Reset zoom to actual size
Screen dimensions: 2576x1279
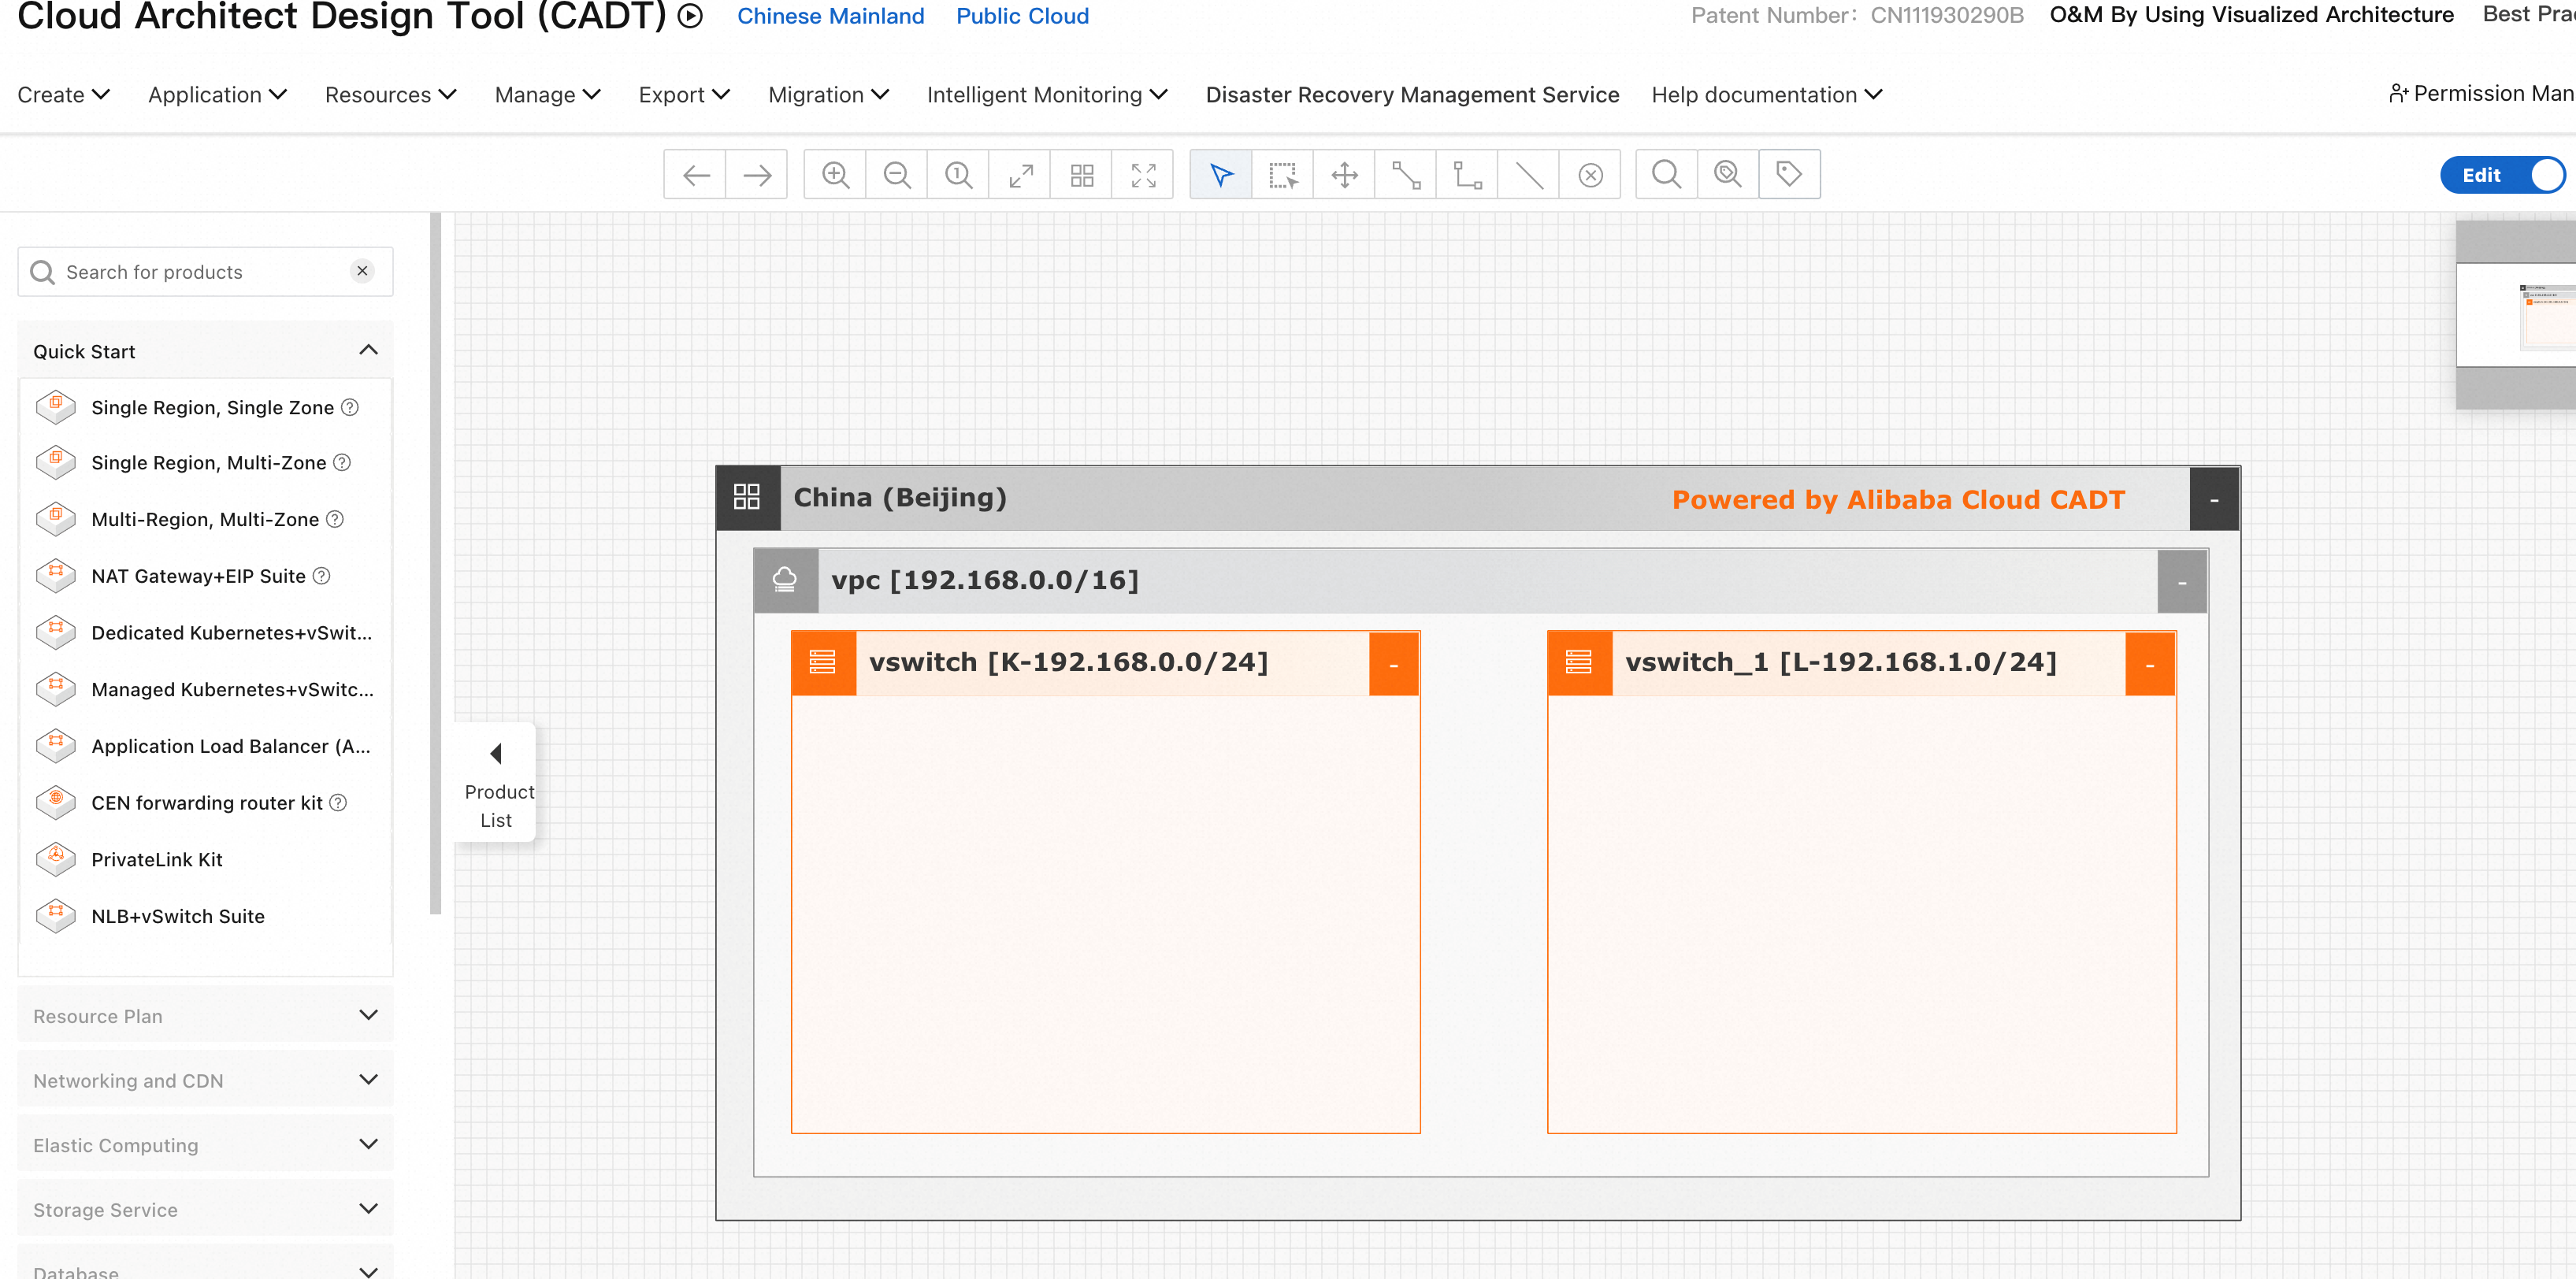coord(958,175)
